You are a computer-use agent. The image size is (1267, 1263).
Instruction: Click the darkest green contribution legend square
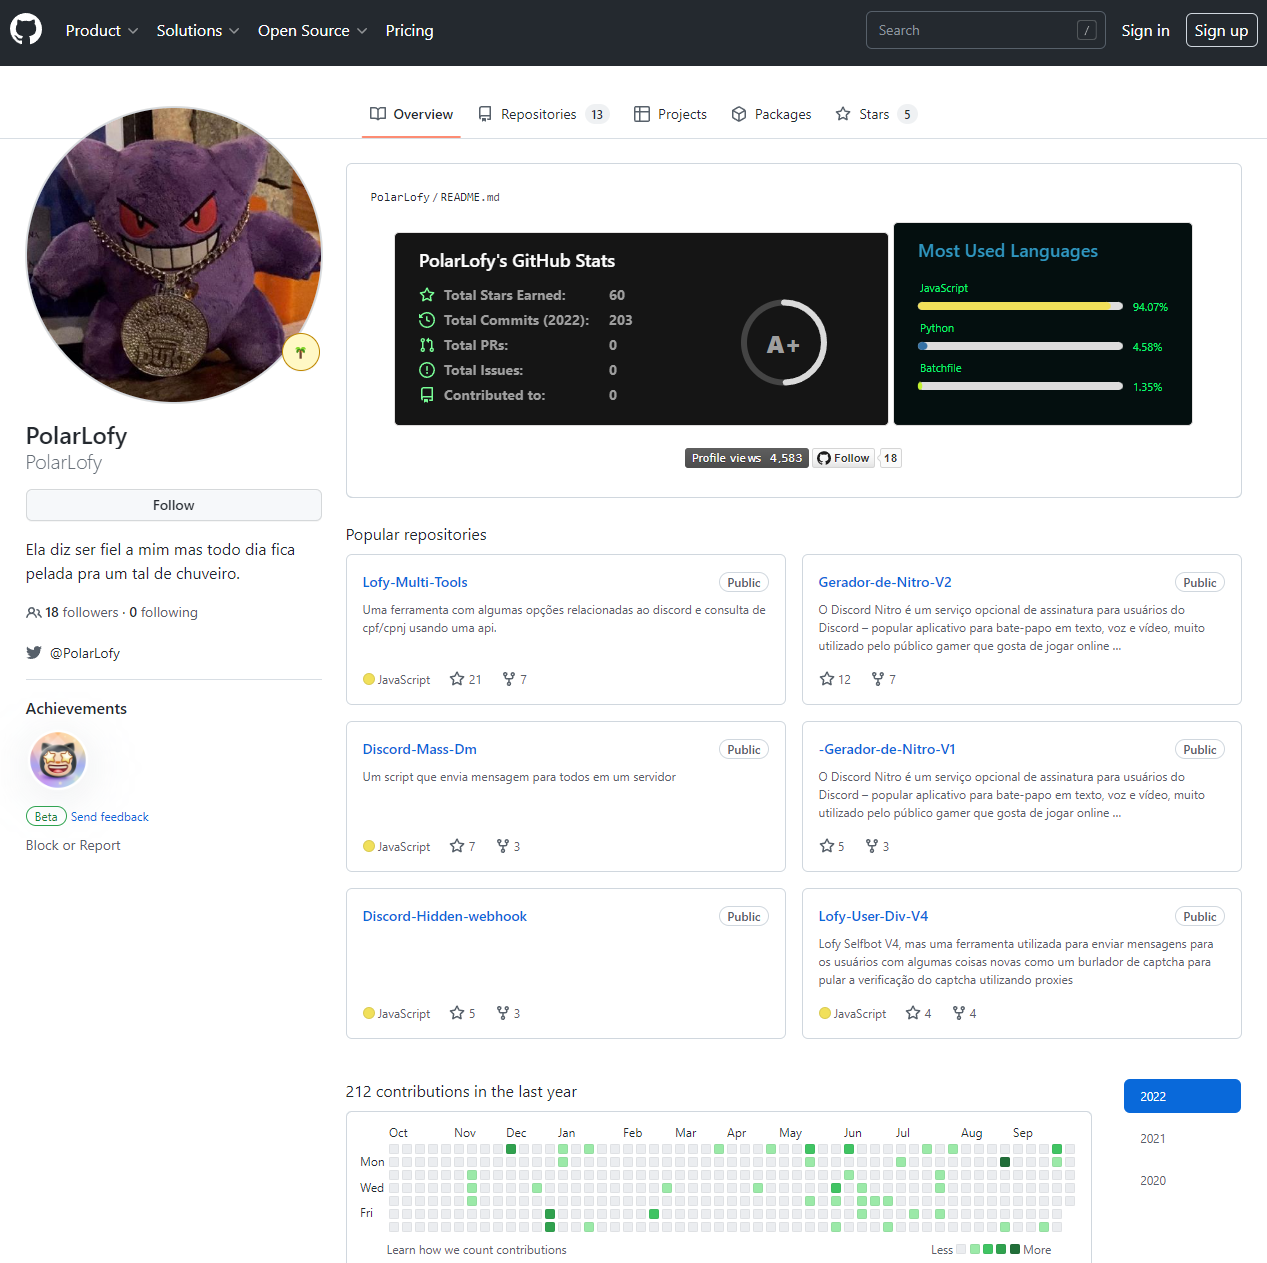[1015, 1249]
